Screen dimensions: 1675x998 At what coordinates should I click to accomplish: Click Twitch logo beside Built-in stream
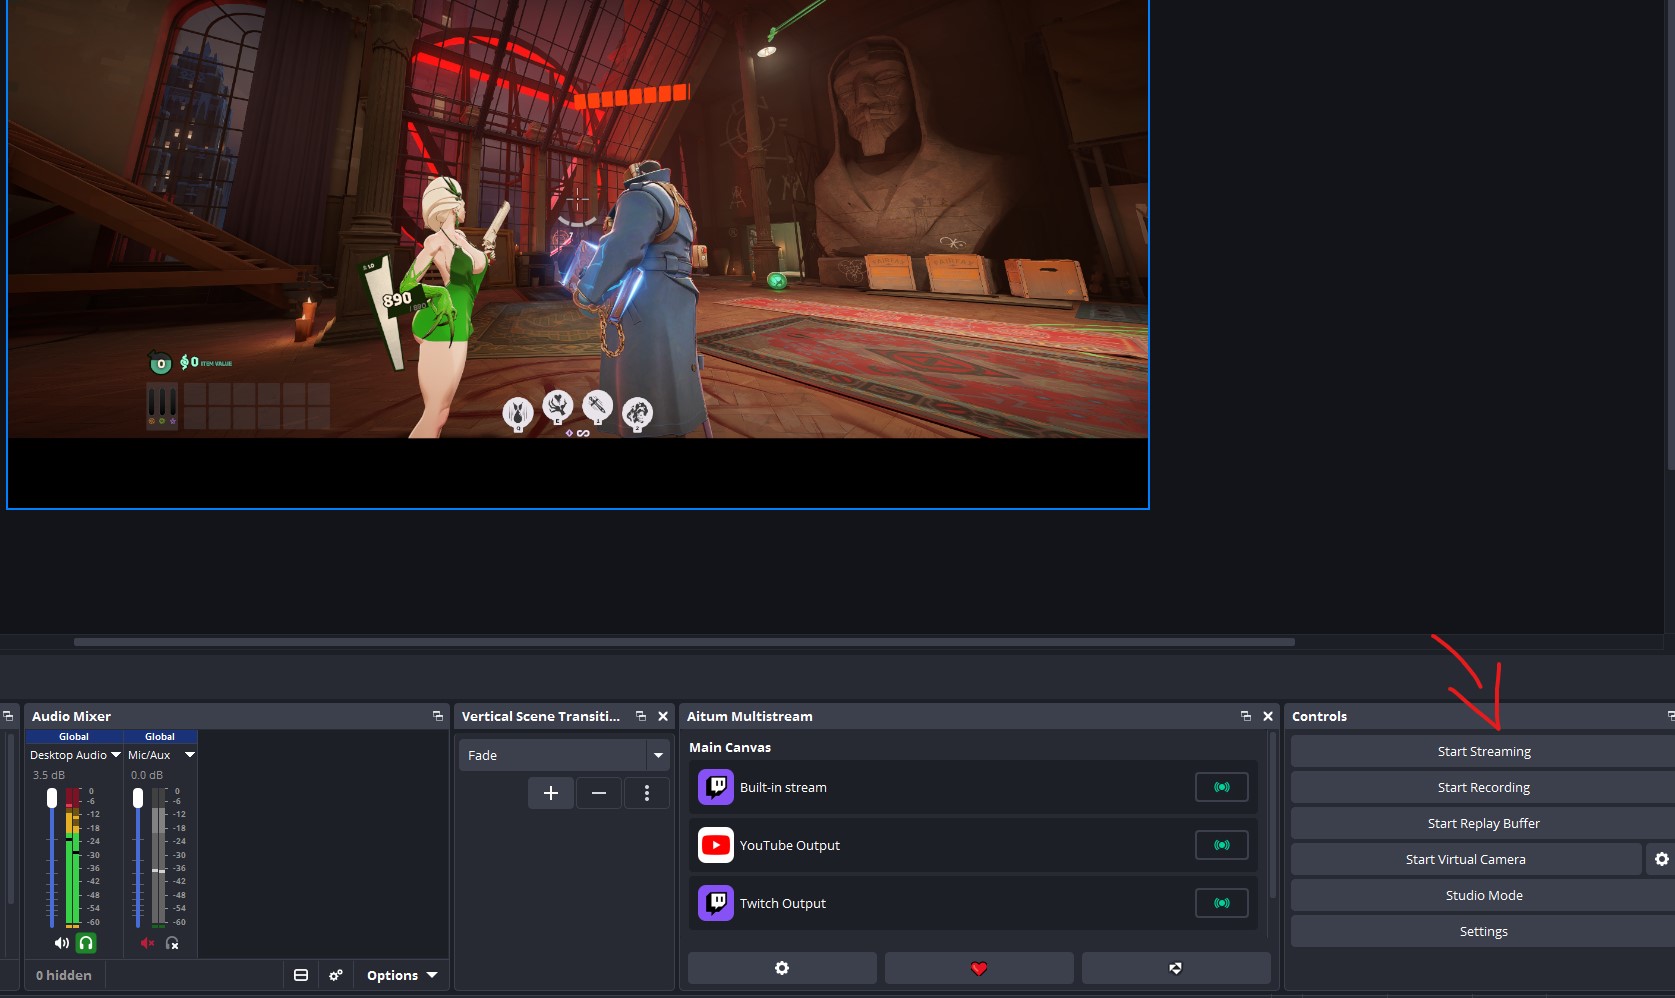pyautogui.click(x=716, y=787)
